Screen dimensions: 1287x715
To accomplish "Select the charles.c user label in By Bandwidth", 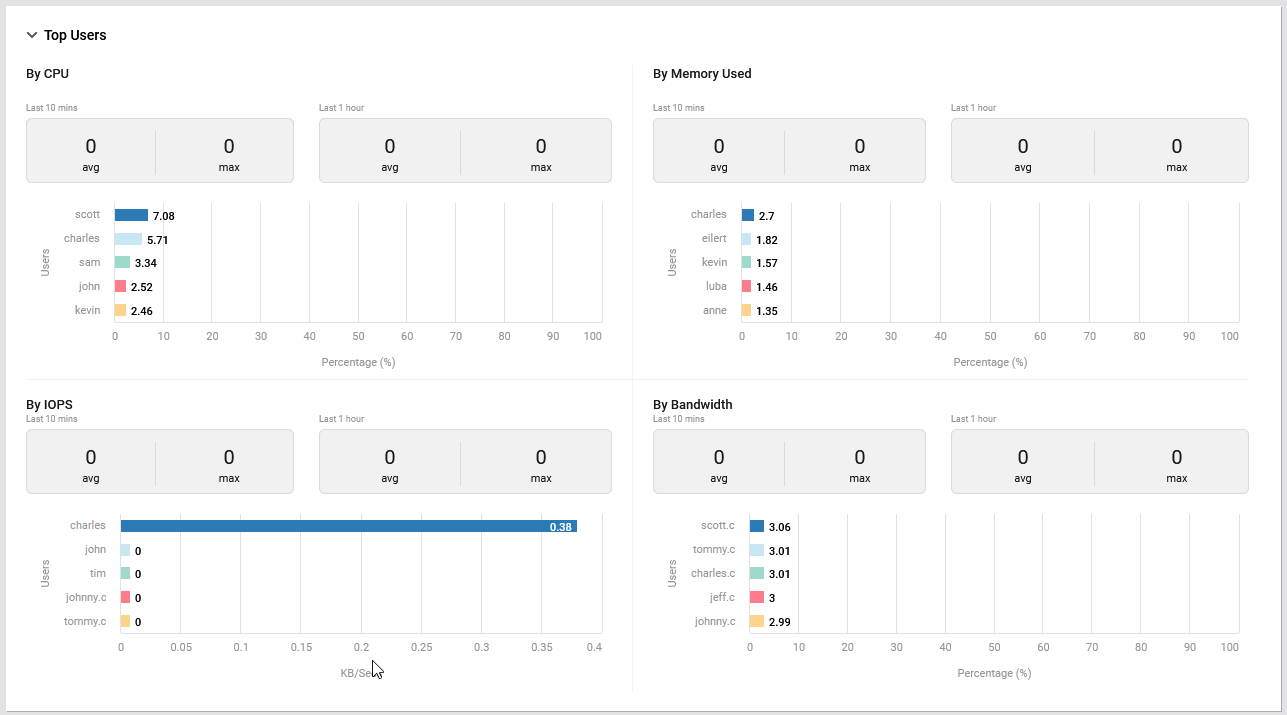I will [713, 573].
